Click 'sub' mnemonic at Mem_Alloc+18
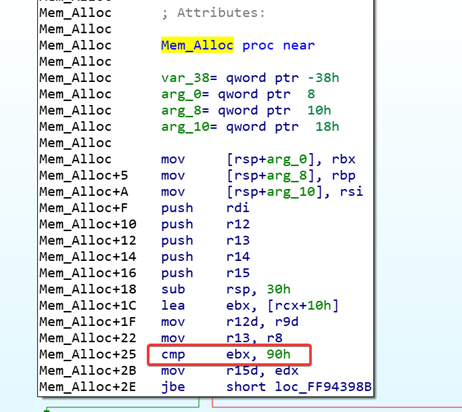The height and width of the screenshot is (412, 462). click(173, 289)
